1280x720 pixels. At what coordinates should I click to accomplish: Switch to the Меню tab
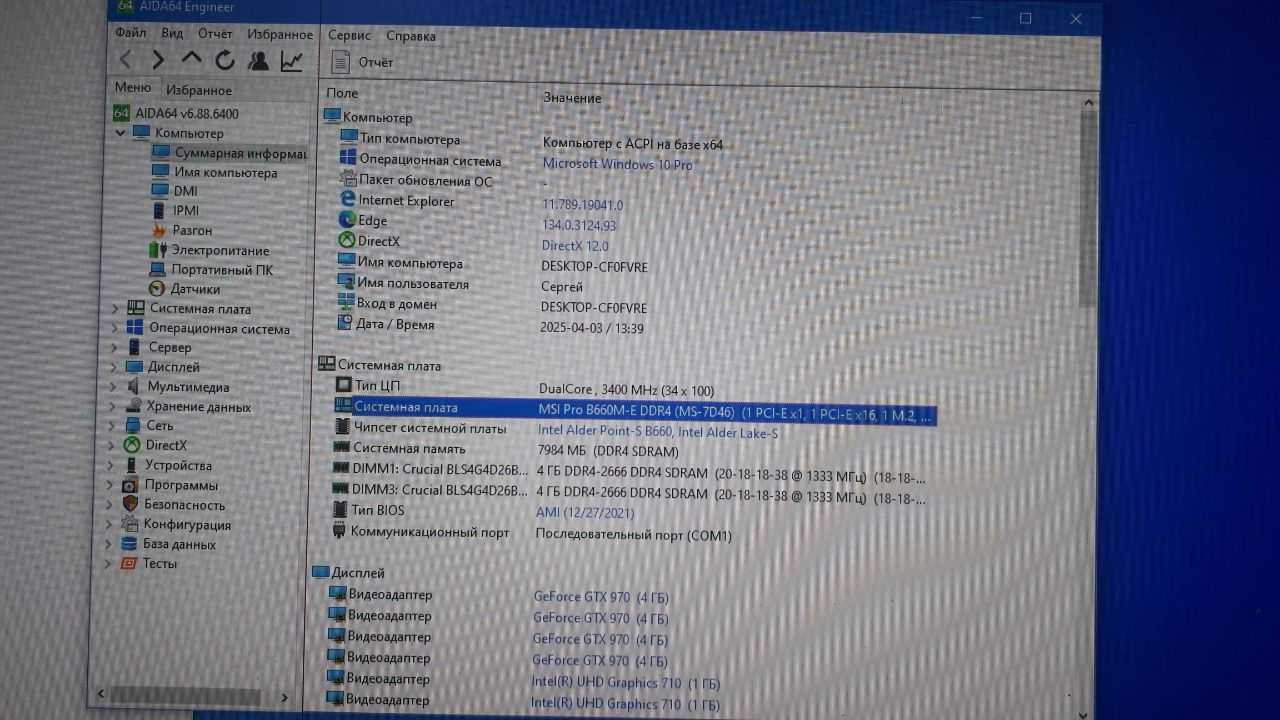pos(133,87)
